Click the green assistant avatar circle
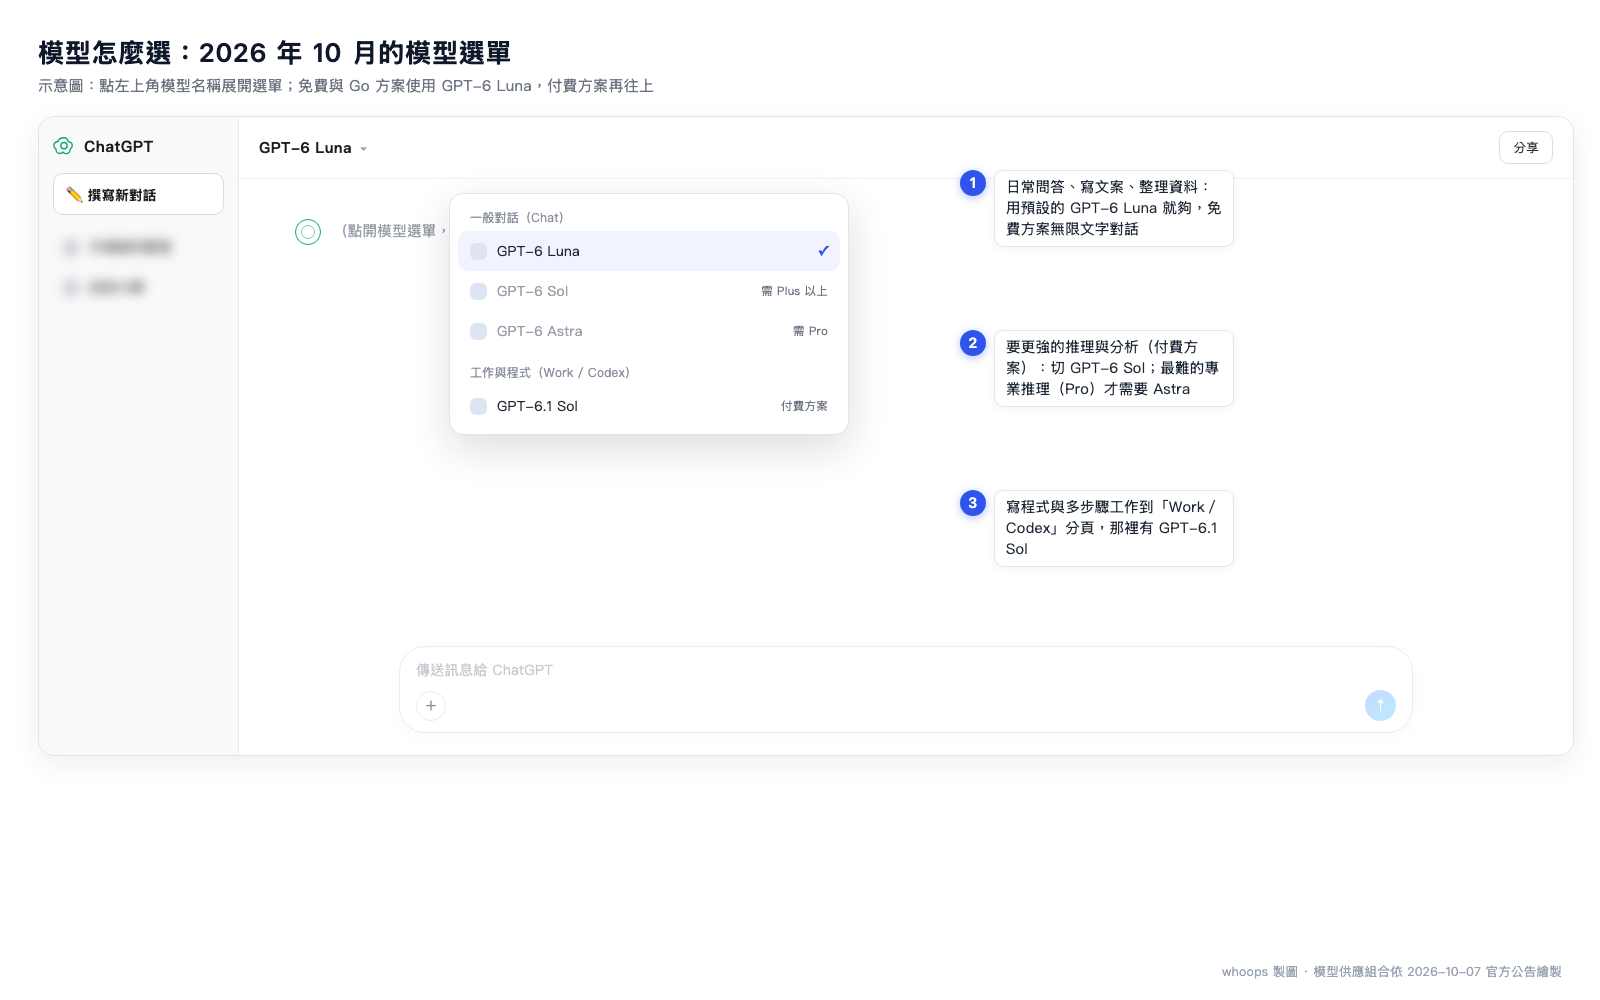The width and height of the screenshot is (1600, 1000). [308, 232]
